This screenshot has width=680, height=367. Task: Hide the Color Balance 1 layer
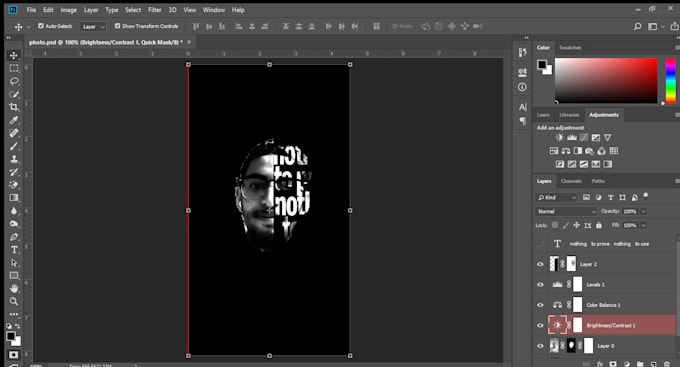pos(540,305)
